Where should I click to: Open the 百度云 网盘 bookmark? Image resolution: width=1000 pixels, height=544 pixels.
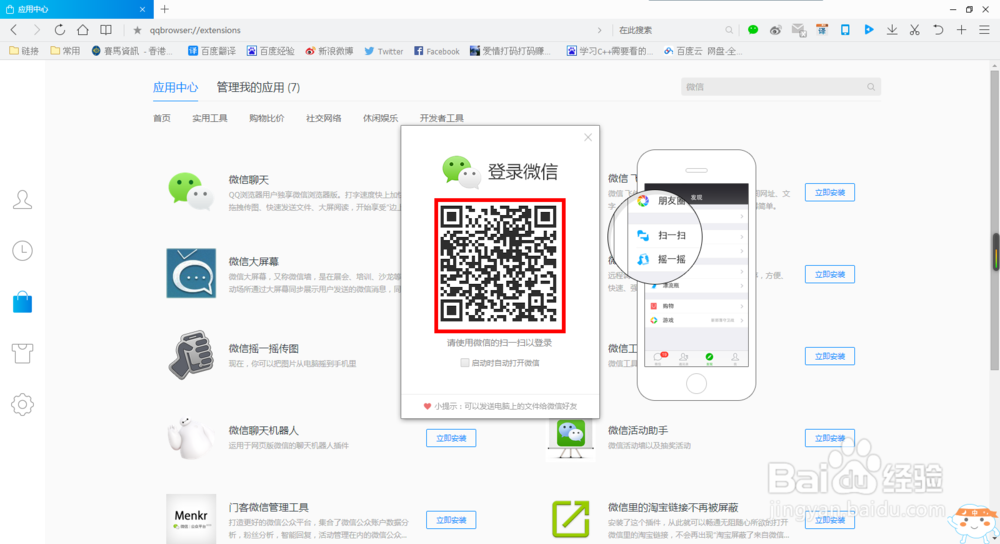tap(703, 51)
